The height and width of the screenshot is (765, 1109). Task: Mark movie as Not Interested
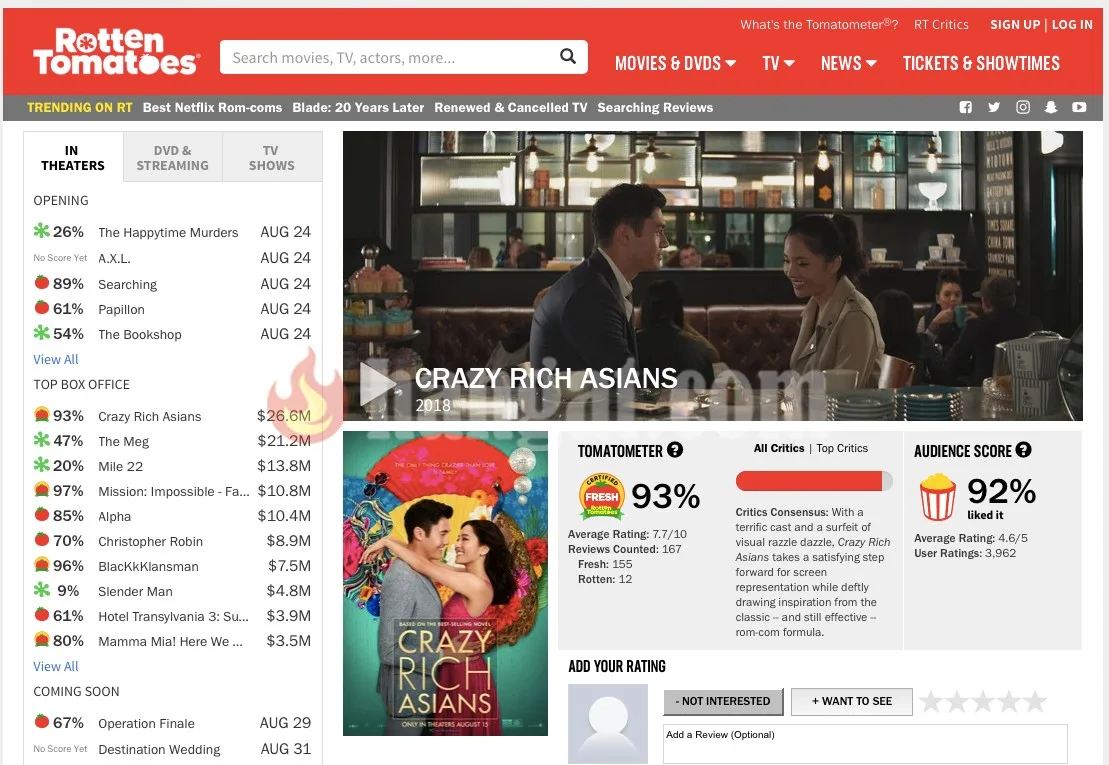723,701
